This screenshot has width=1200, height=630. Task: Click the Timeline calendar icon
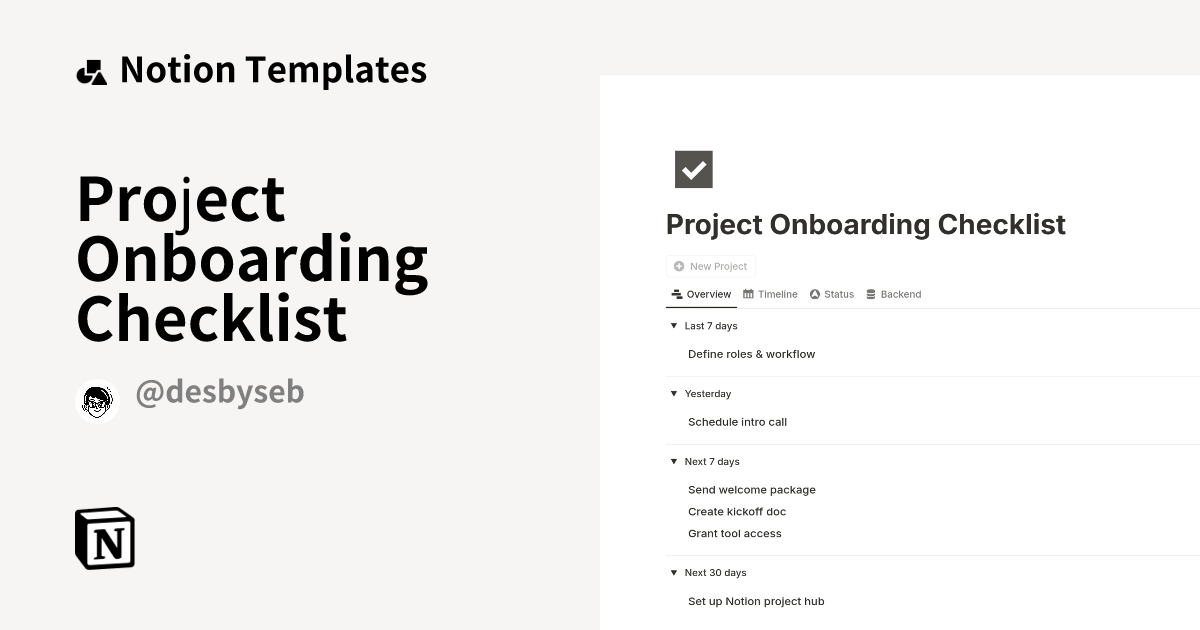click(748, 294)
